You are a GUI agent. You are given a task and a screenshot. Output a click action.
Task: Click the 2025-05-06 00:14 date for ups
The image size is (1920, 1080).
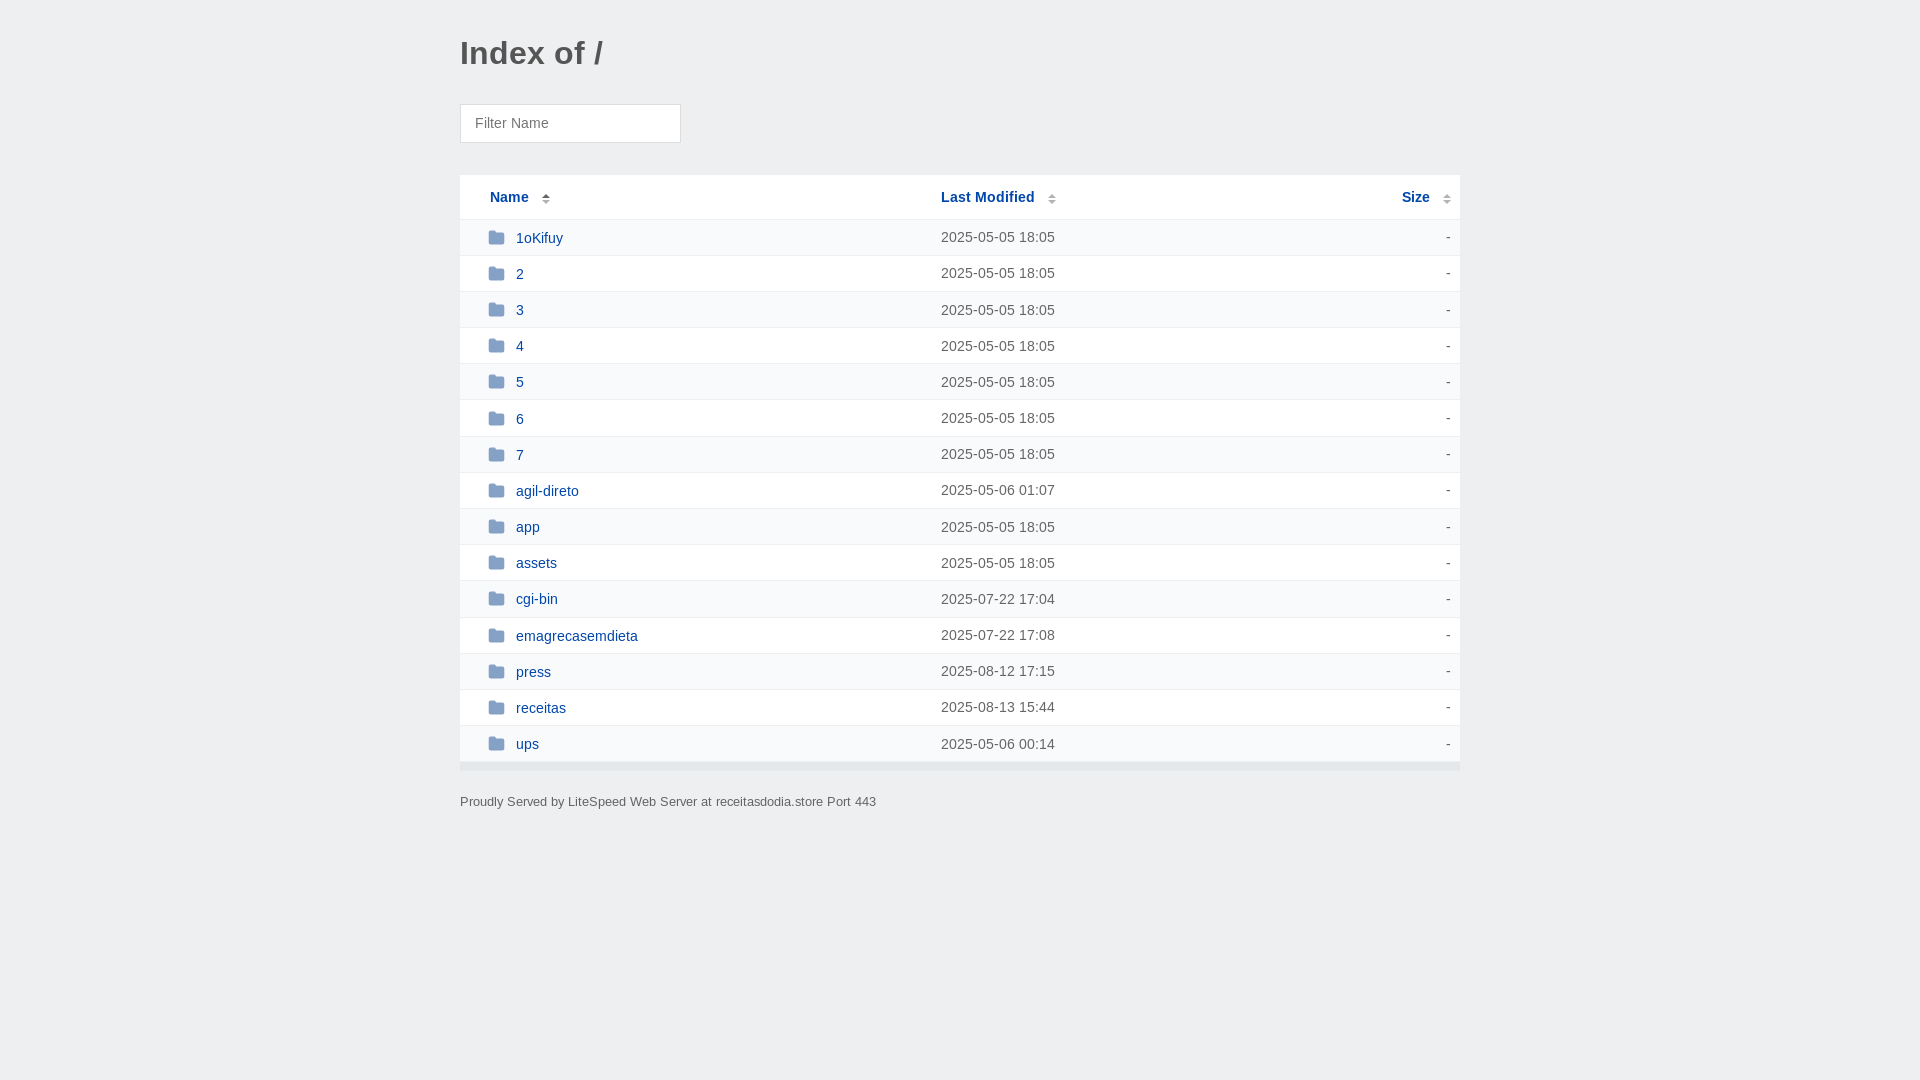[998, 744]
